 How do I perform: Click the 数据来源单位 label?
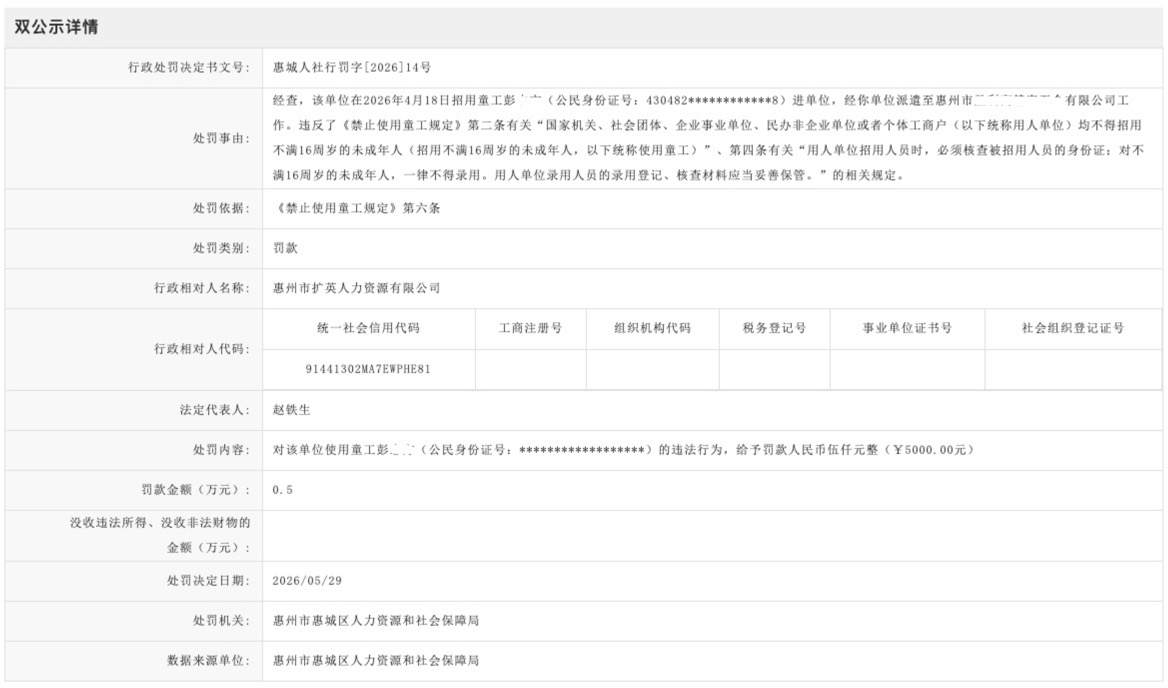[209, 661]
